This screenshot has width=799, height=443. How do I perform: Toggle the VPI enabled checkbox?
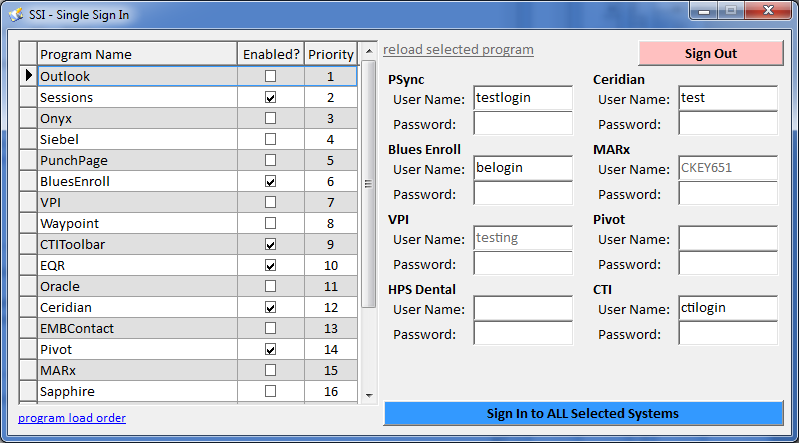[271, 202]
